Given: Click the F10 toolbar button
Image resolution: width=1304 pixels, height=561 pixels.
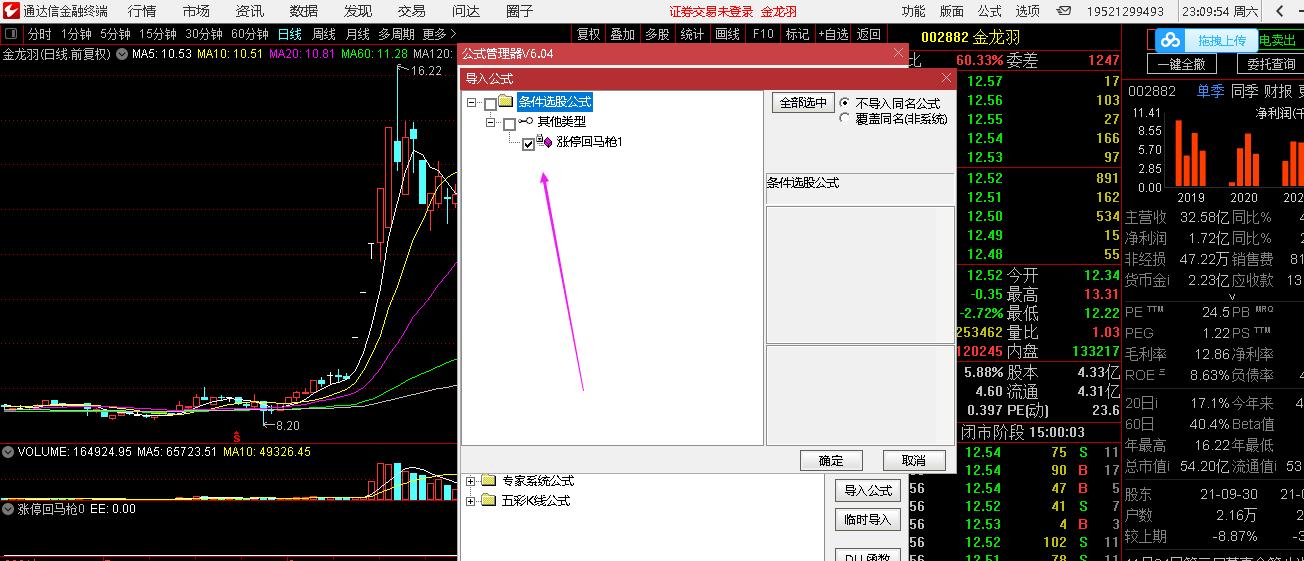Looking at the screenshot, I should [763, 34].
